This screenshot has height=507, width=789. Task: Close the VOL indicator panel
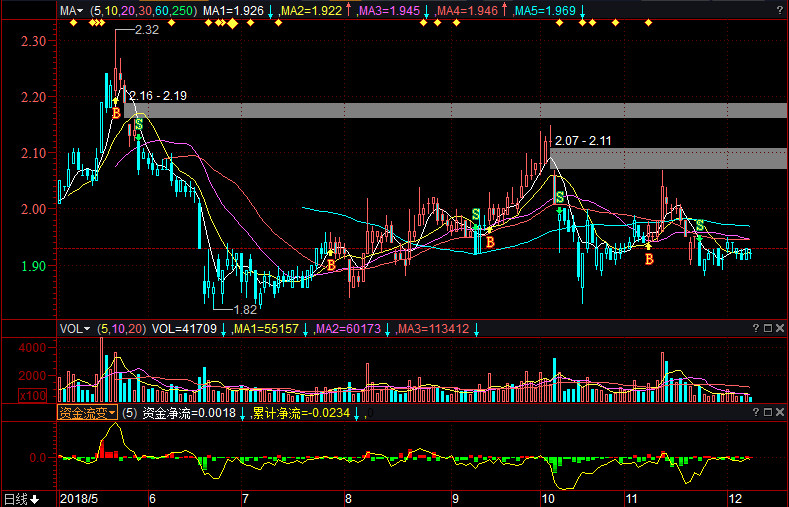coord(780,328)
